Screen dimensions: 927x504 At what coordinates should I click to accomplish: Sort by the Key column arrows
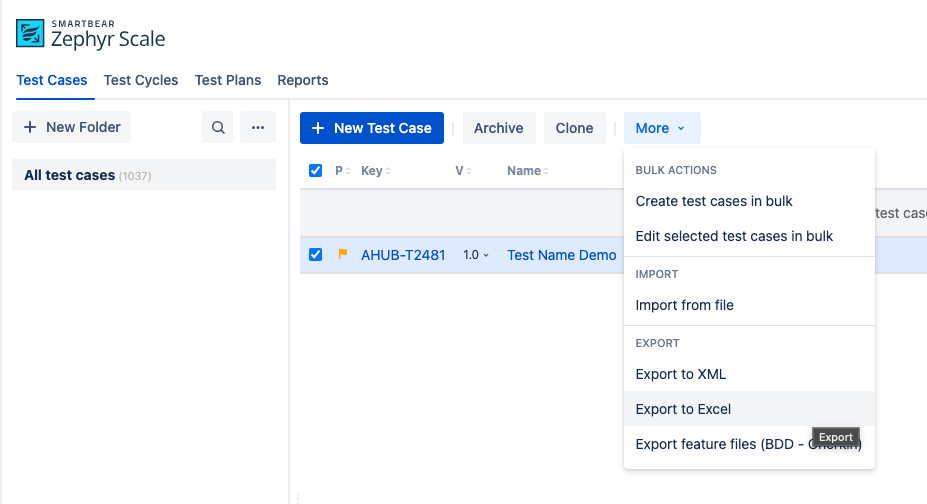click(x=388, y=171)
